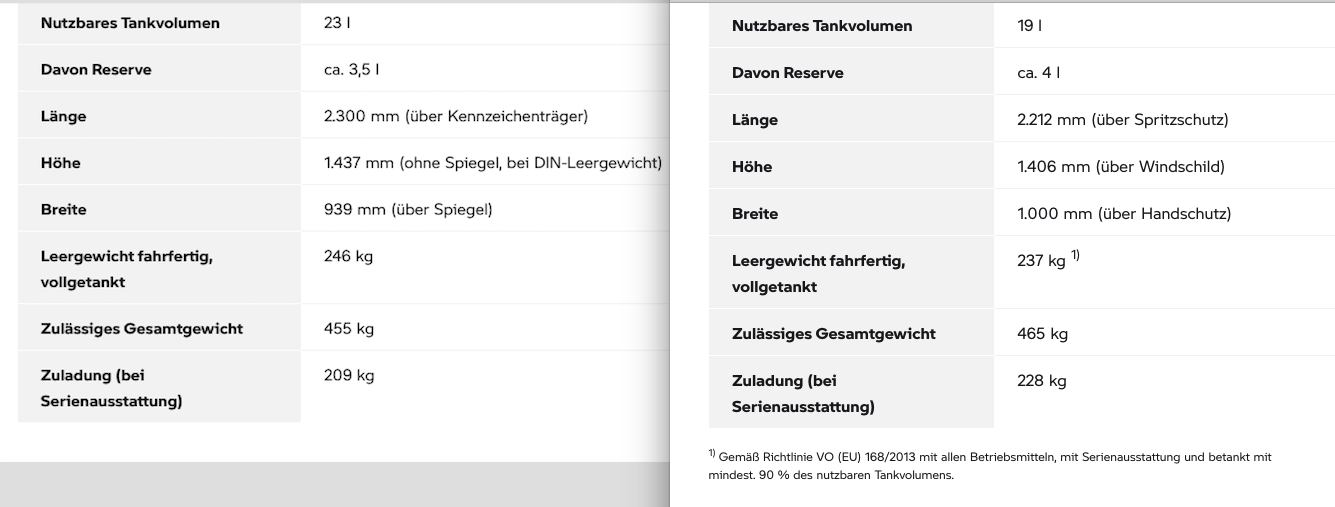Select the 209 kg Zuladung value
Viewport: 1335px width, 507px height.
point(348,376)
